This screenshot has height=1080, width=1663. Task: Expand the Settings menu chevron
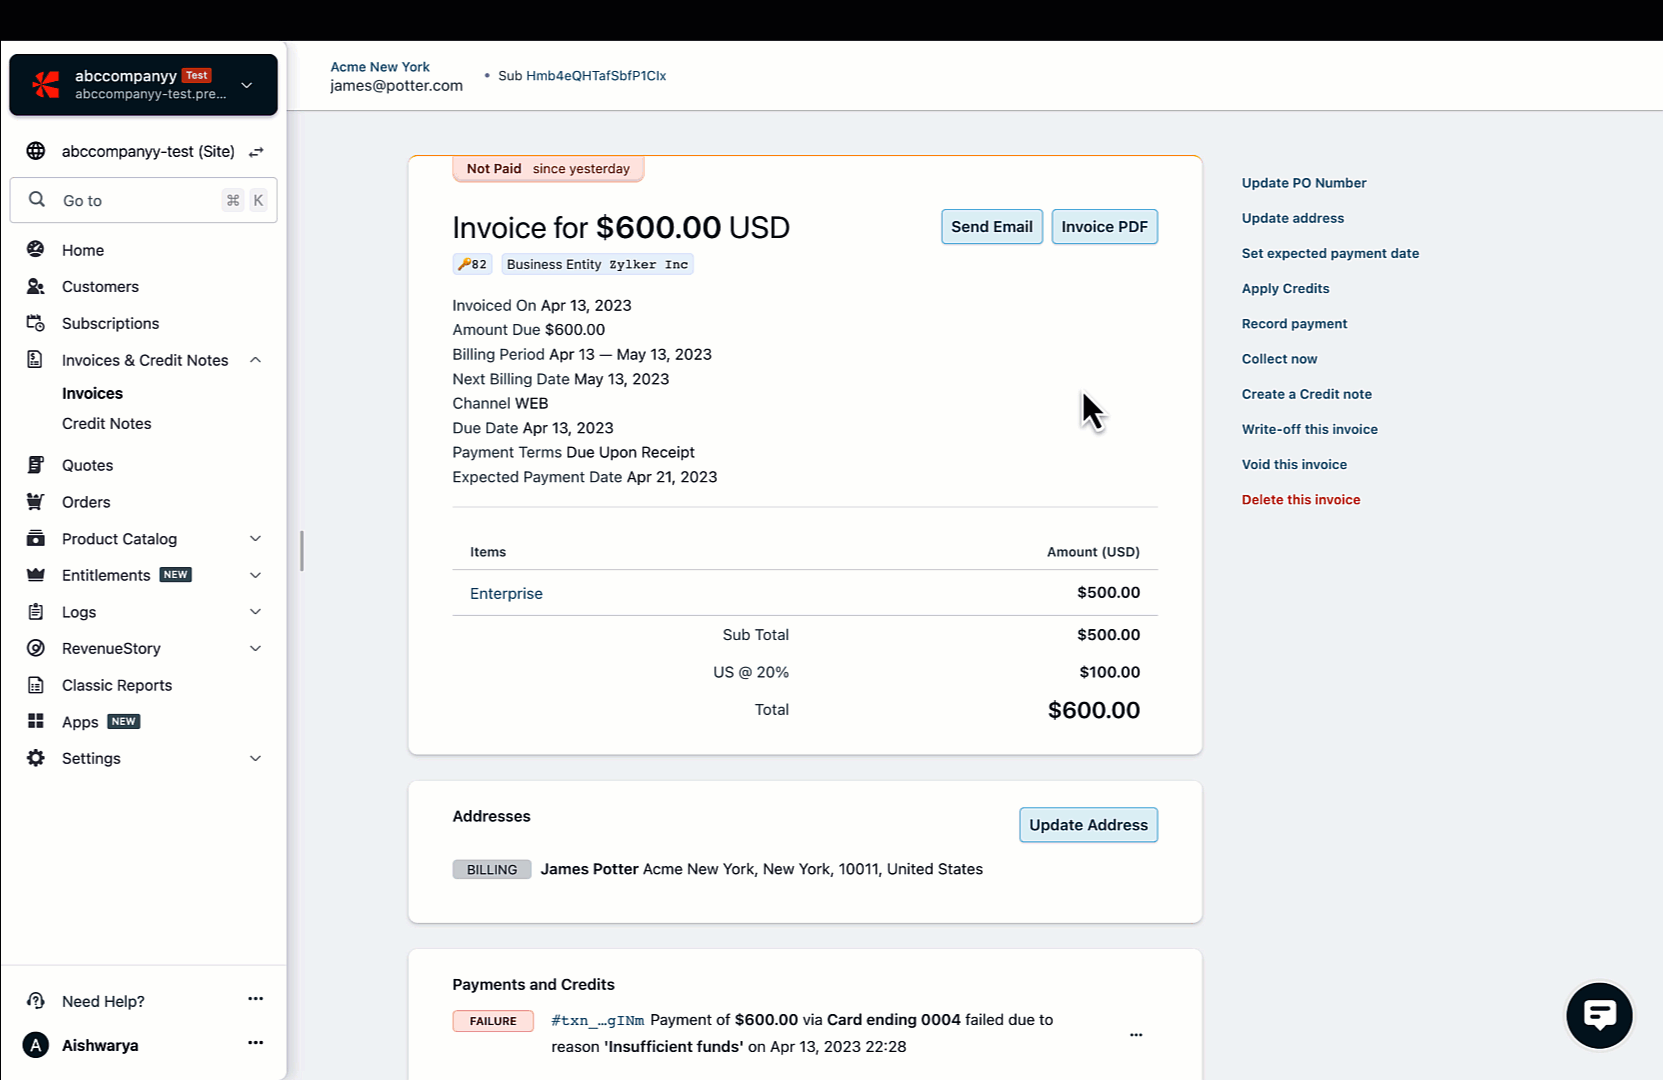point(255,758)
